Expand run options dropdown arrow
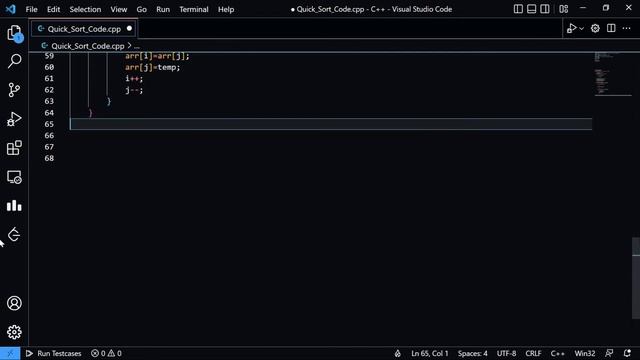This screenshot has height=360, width=640. pyautogui.click(x=582, y=29)
